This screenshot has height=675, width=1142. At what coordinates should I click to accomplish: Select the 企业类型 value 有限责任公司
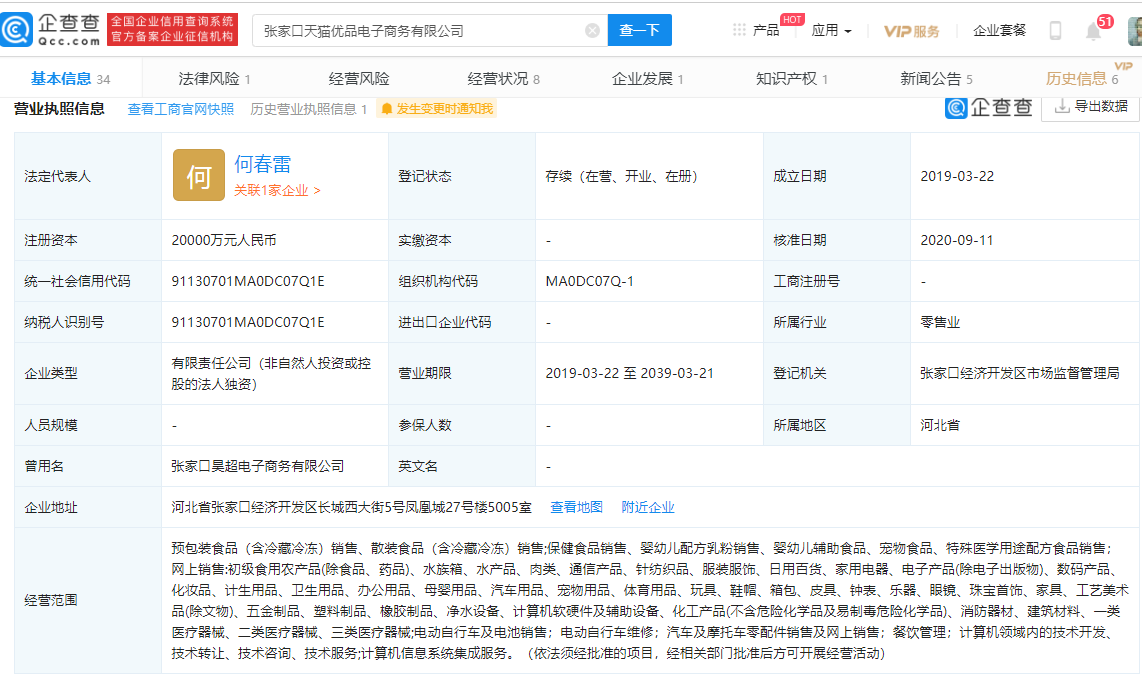[x=271, y=374]
